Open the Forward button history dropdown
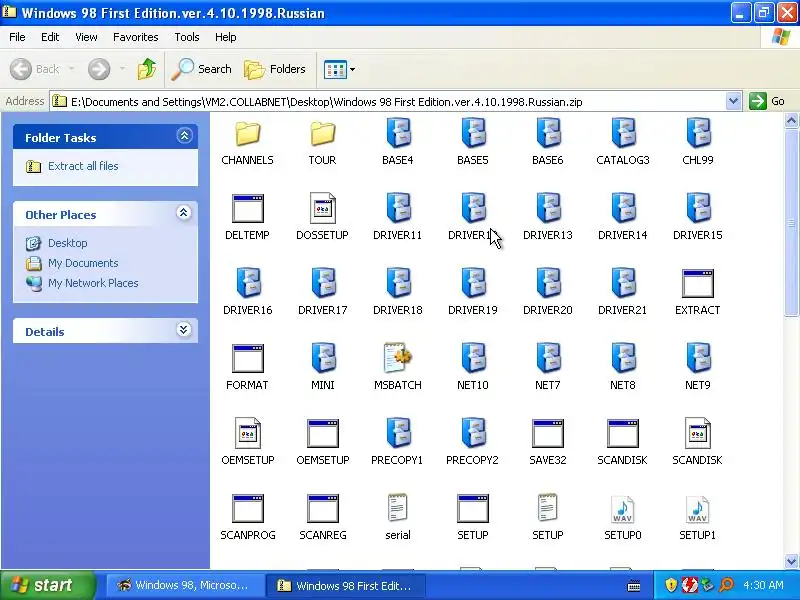This screenshot has width=800, height=600. [x=122, y=69]
